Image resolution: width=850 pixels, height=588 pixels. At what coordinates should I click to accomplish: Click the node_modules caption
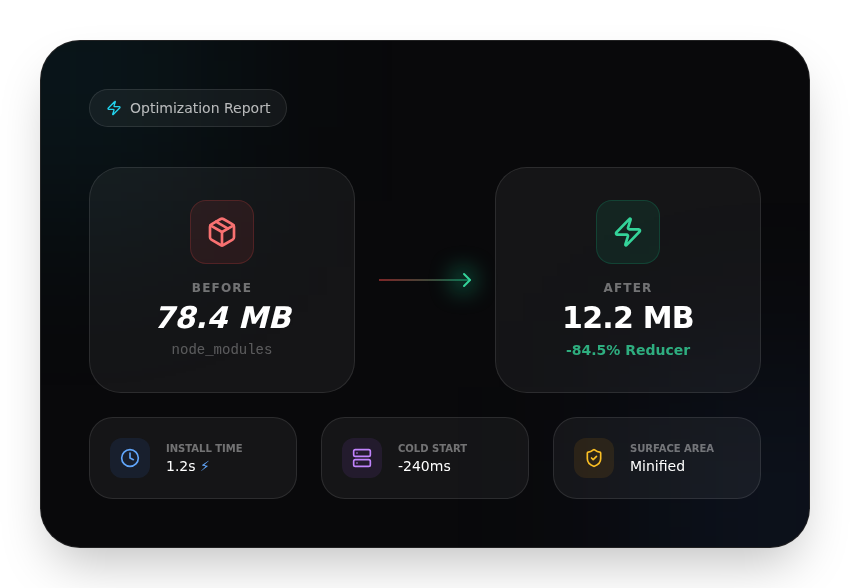click(x=222, y=349)
